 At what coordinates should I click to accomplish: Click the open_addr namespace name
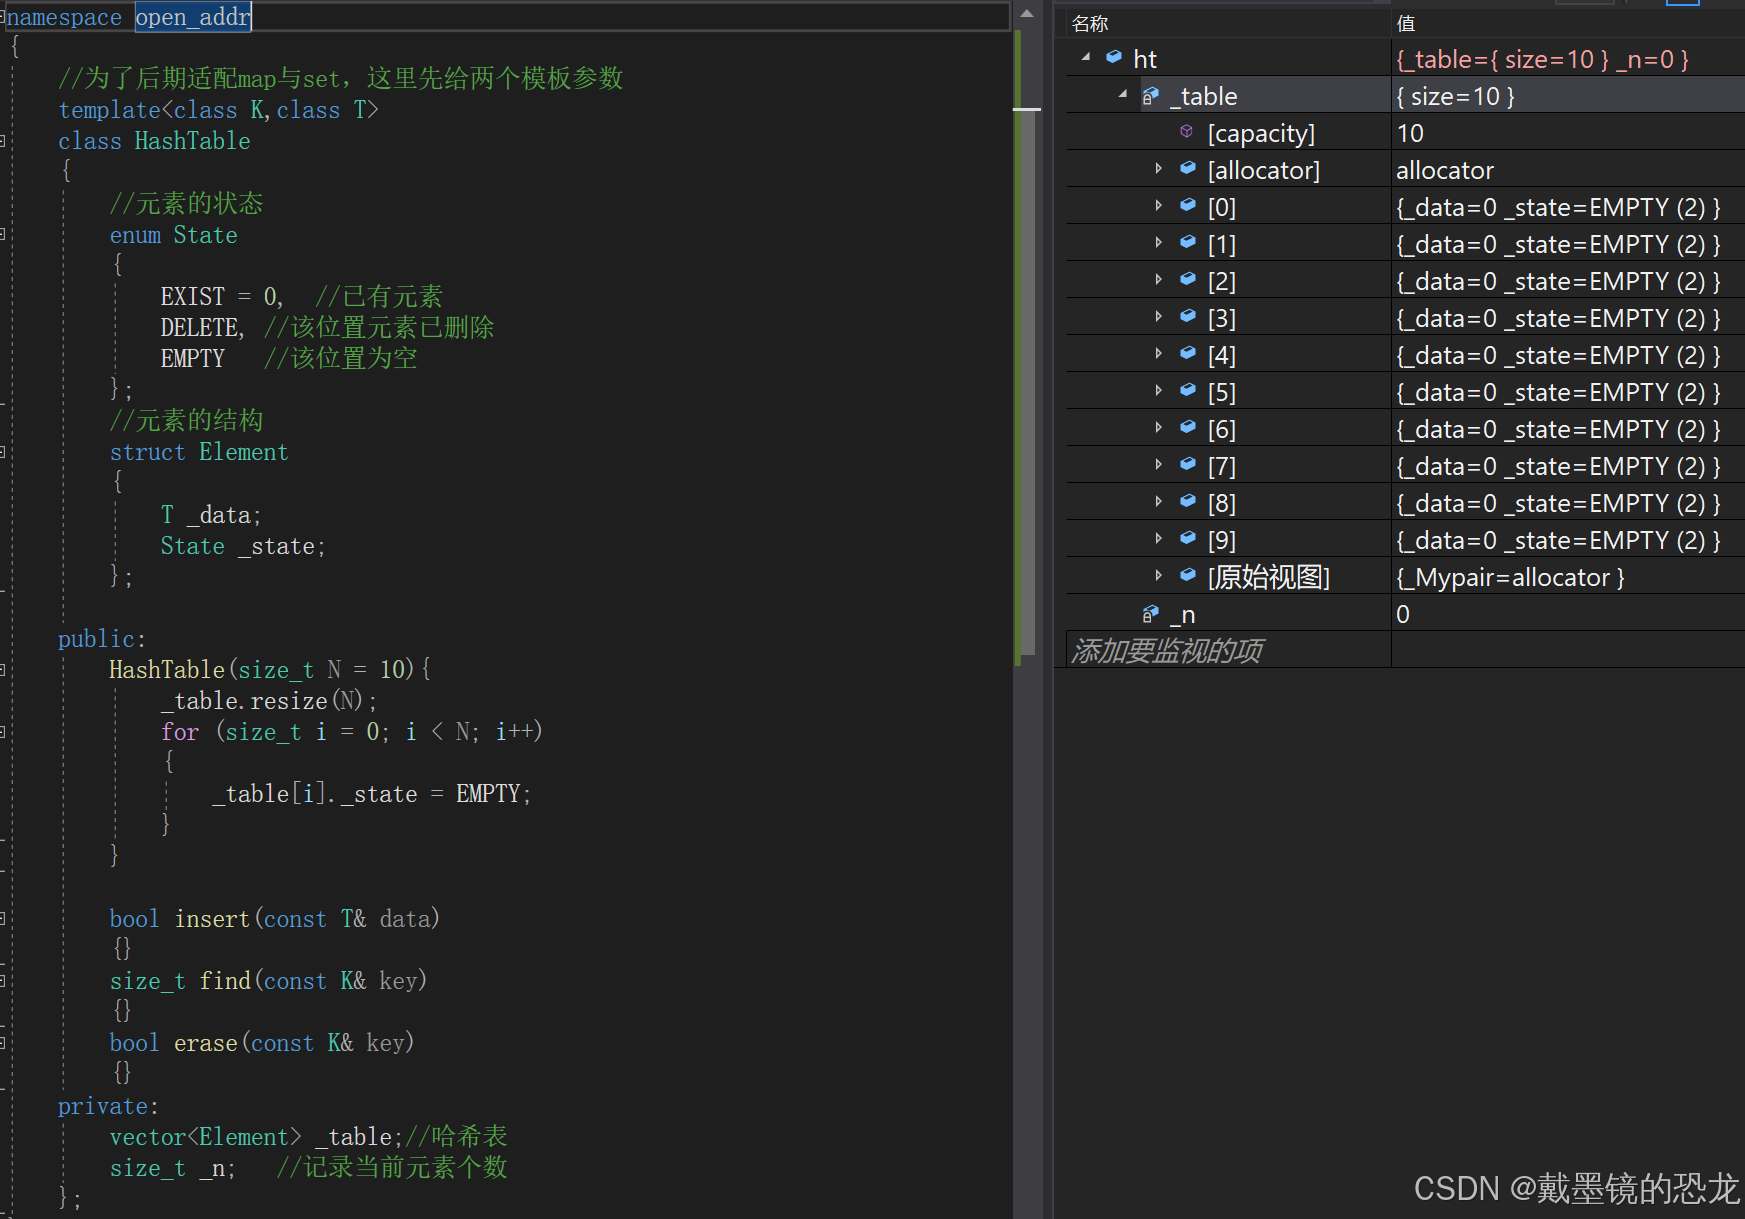pos(193,17)
